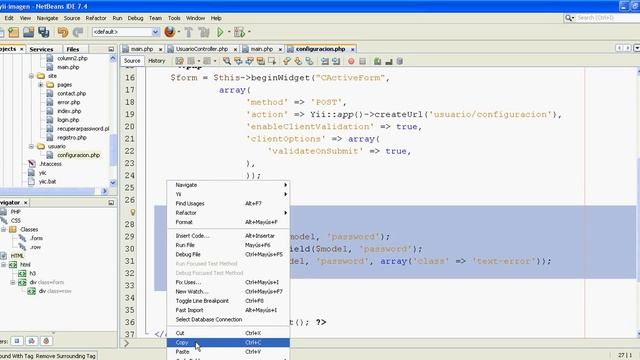
Task: Close the UsuarioController.php editor tab
Action: click(235, 49)
